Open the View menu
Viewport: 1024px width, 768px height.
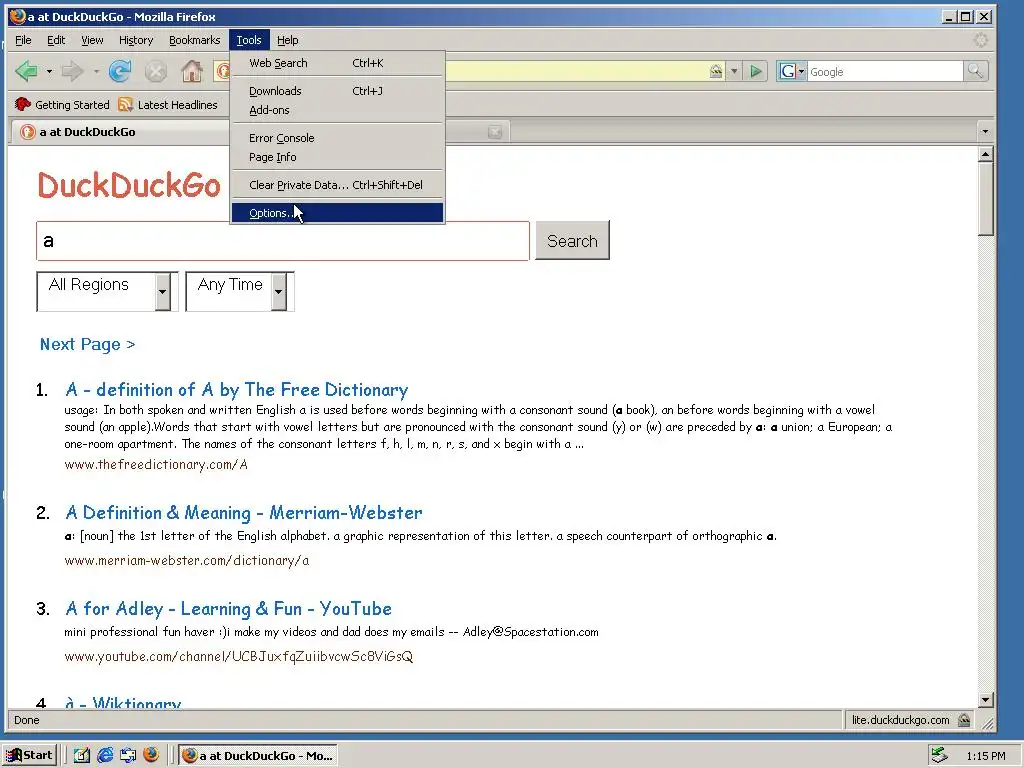[92, 40]
